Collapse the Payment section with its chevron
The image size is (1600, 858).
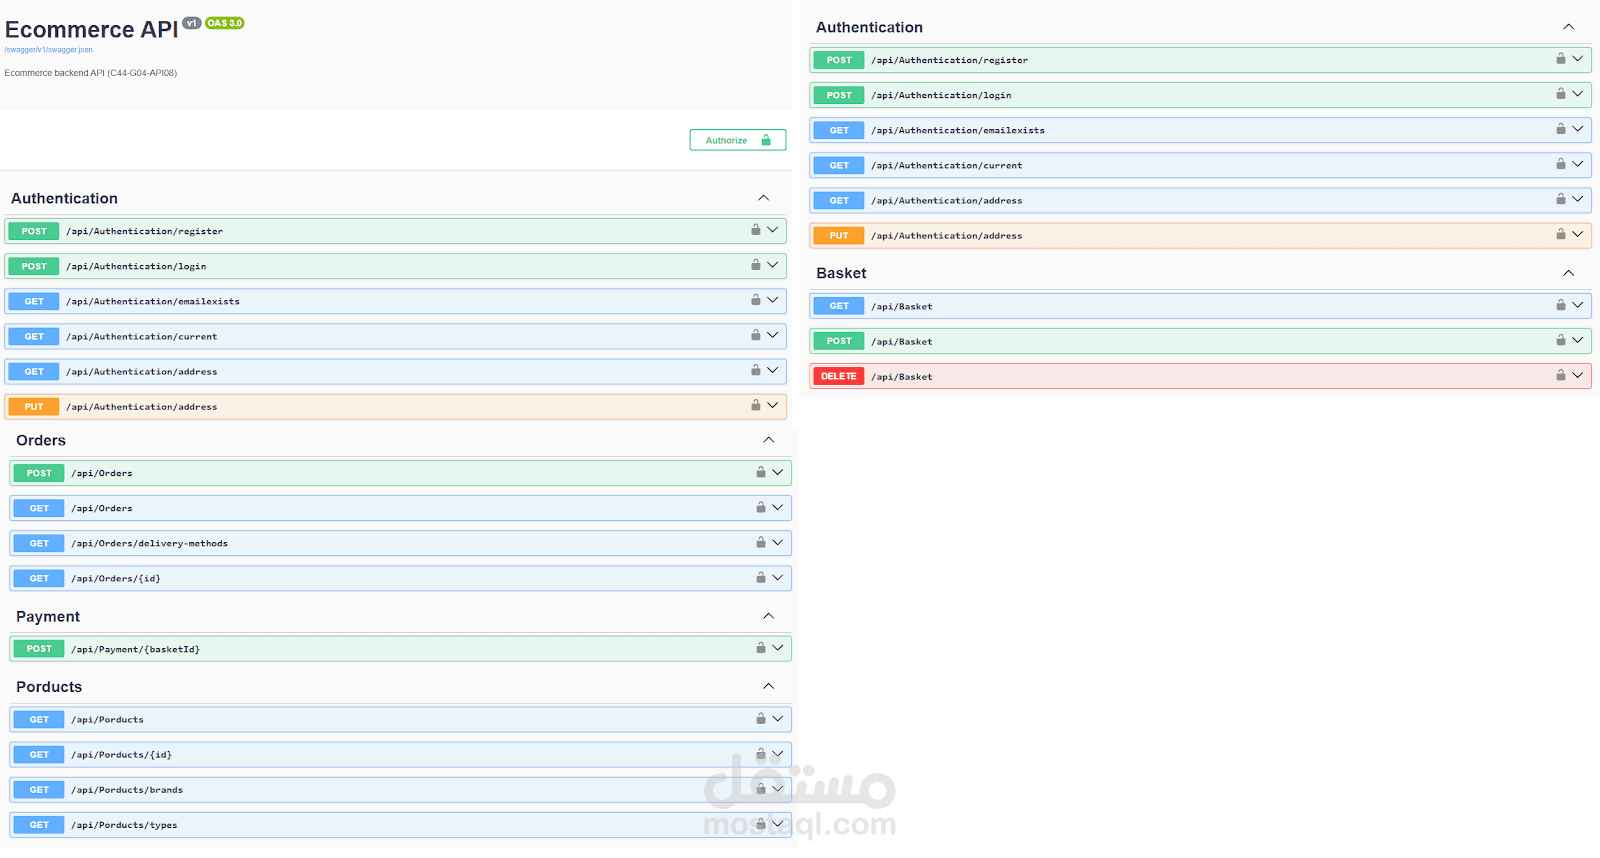click(768, 616)
